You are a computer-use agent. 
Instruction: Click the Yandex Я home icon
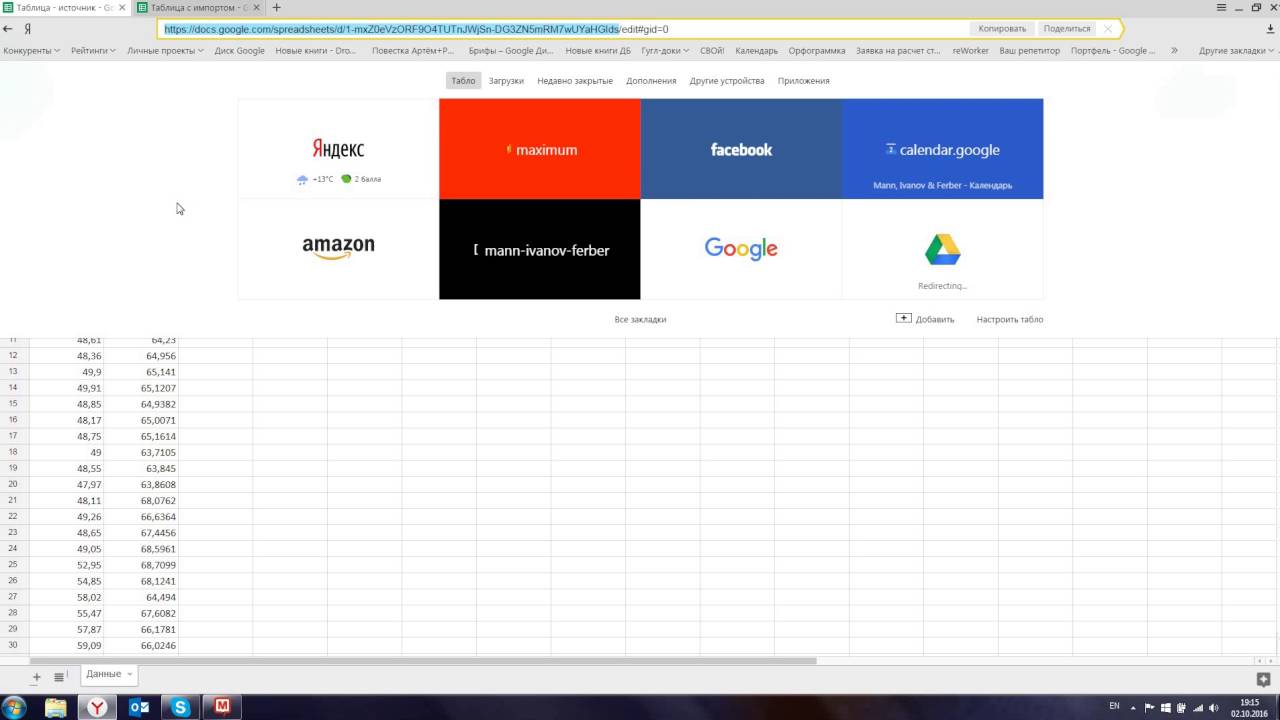(x=27, y=29)
